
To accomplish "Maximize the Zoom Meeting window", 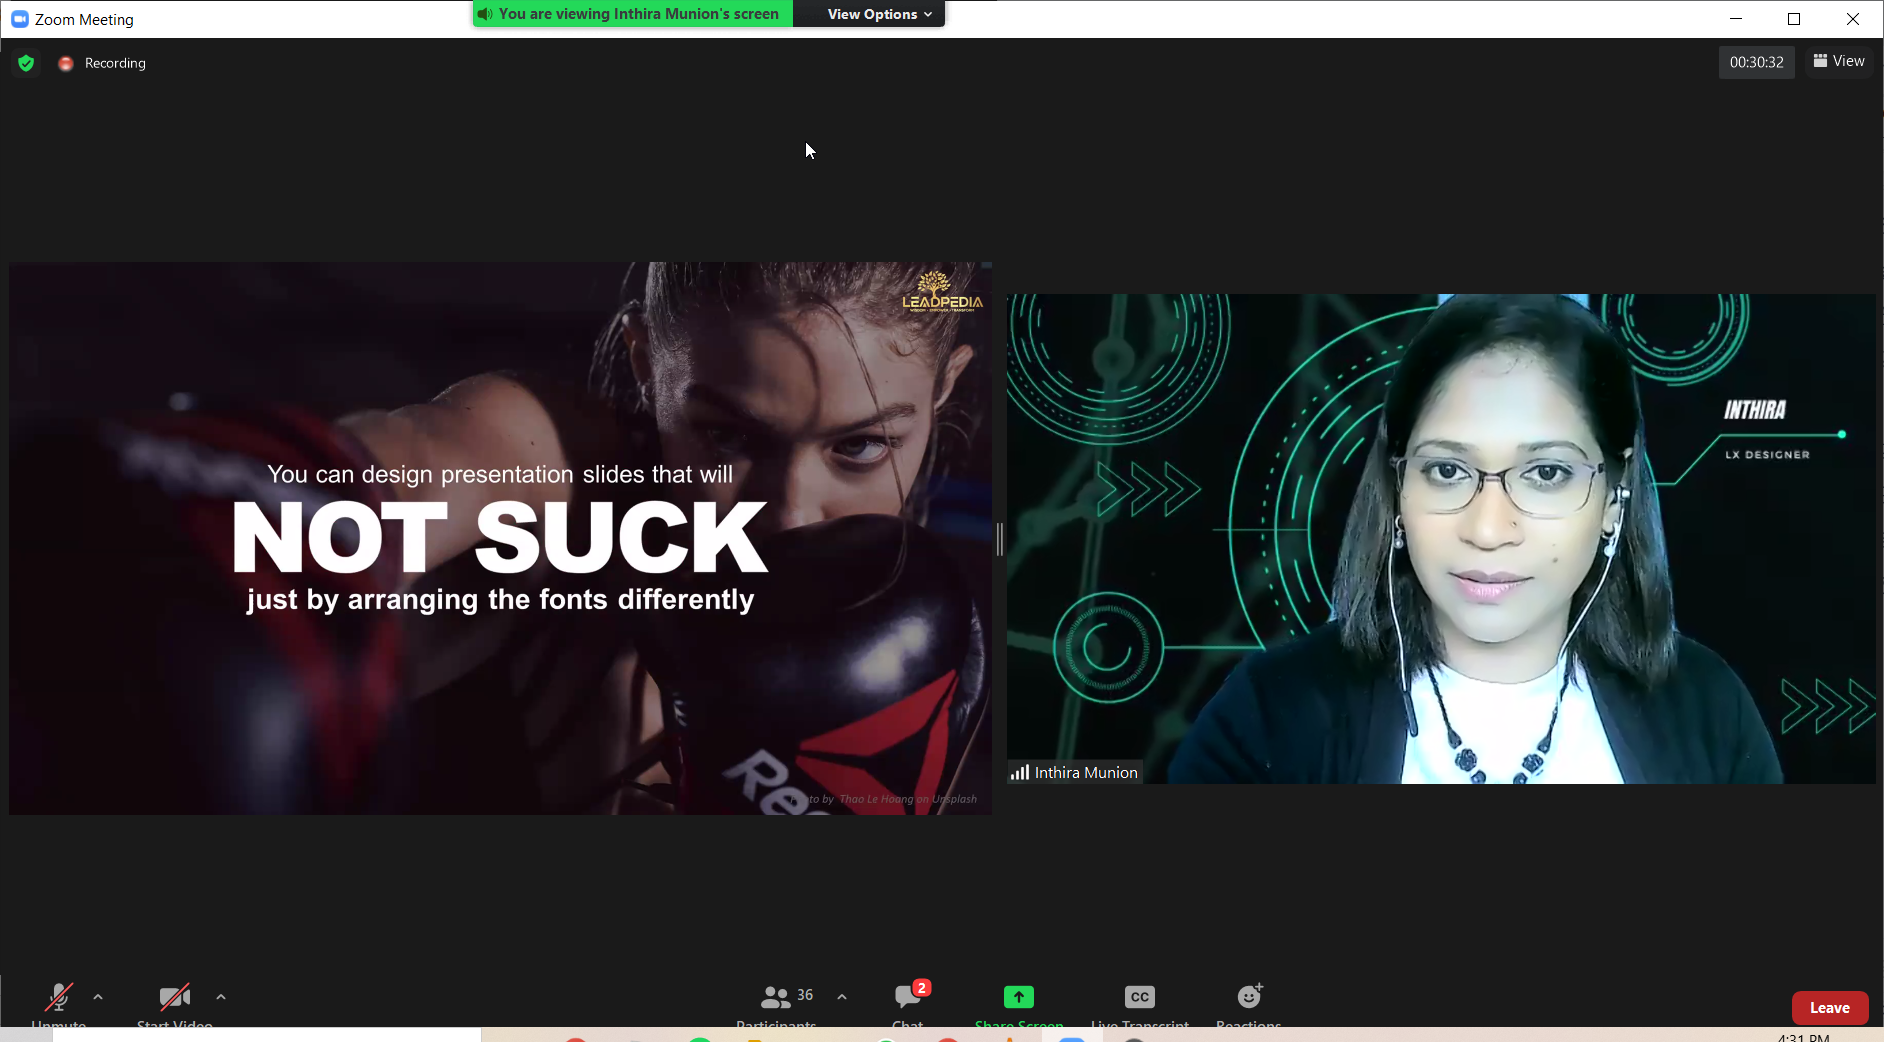I will point(1794,19).
